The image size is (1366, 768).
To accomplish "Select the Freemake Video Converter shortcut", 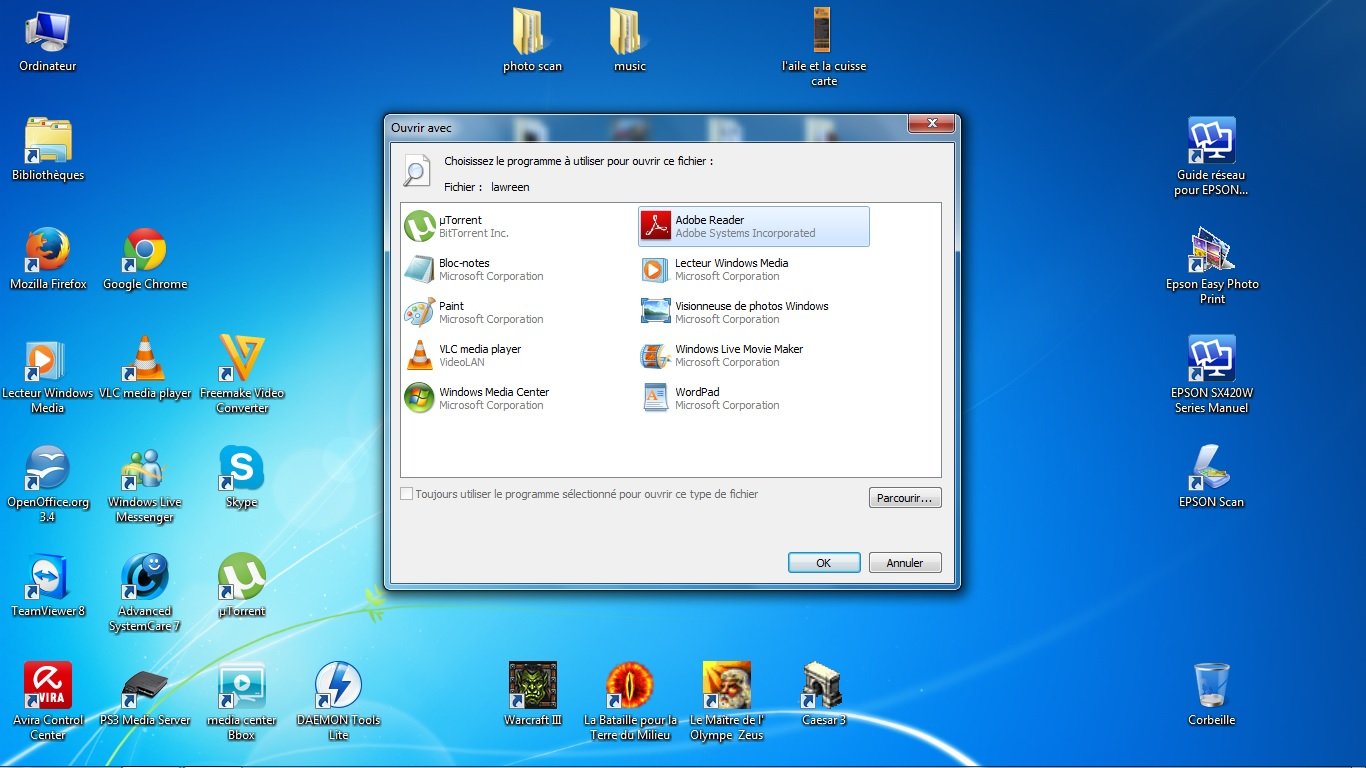I will (x=242, y=375).
